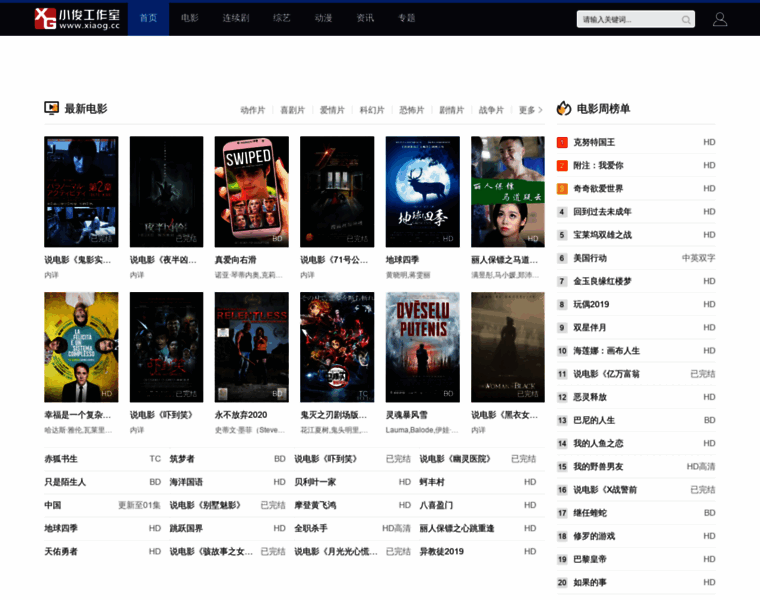The image size is (760, 600).
Task: Open 我的人鱼之恋 in the weekly ranking
Action: pyautogui.click(x=599, y=443)
